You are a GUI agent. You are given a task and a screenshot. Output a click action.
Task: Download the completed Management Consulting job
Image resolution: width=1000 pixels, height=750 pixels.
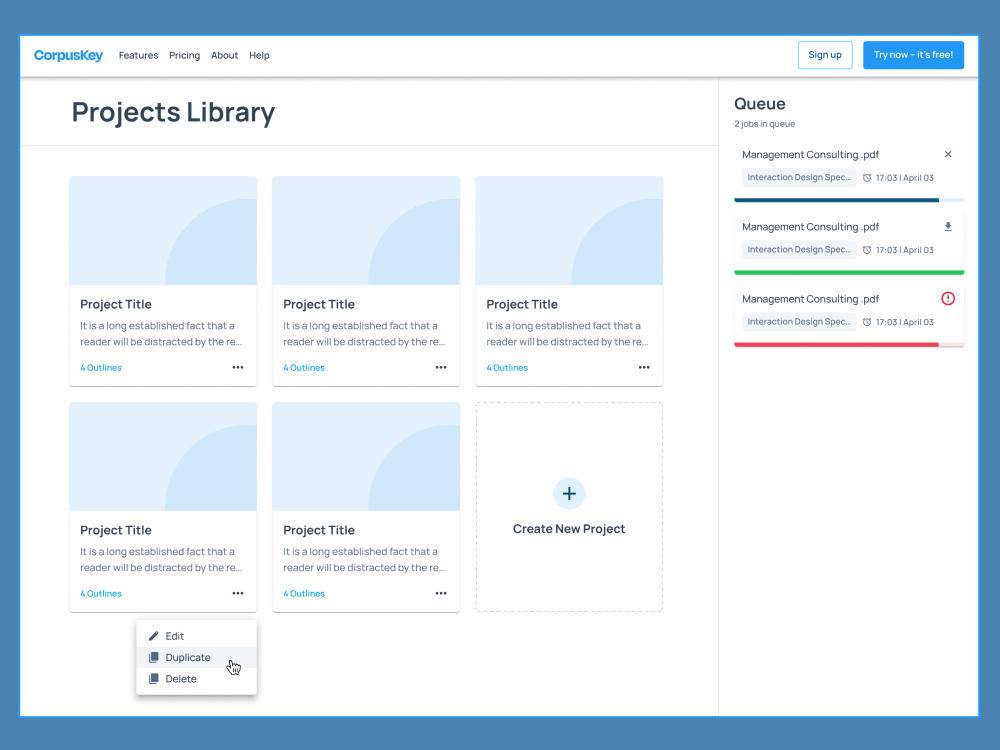pos(948,226)
